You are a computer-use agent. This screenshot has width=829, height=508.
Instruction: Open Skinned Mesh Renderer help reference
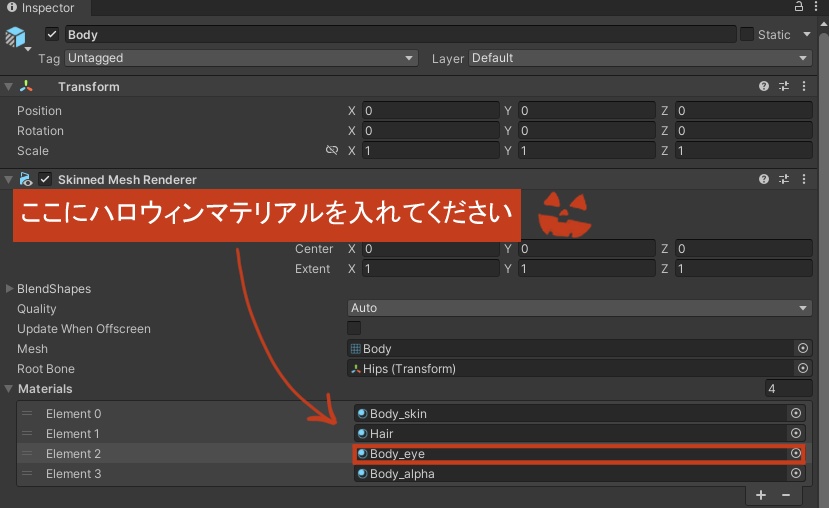tap(763, 179)
